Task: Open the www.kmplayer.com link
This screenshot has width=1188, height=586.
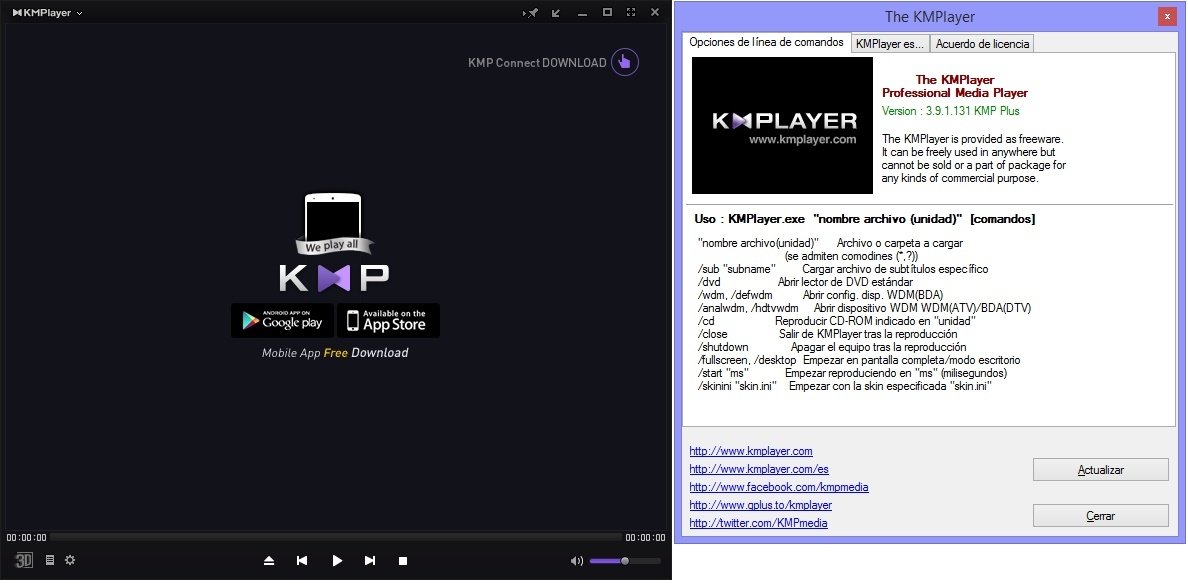Action: coord(750,451)
